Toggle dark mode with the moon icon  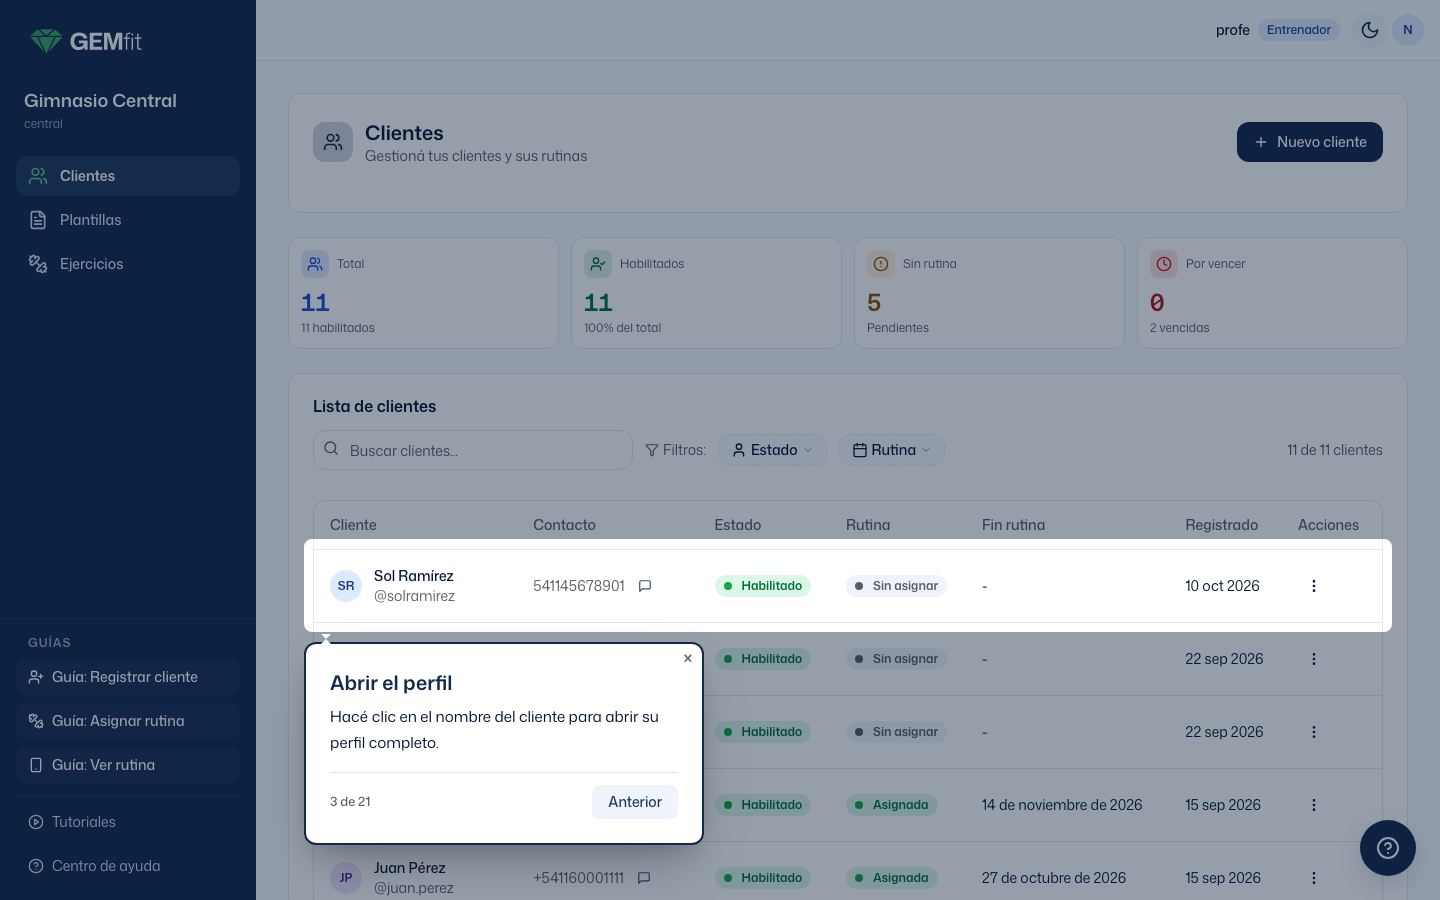click(1370, 30)
